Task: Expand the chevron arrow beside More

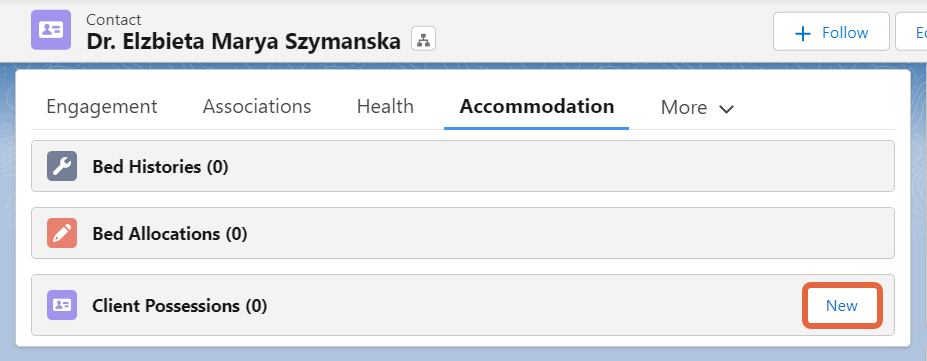Action: (x=726, y=109)
